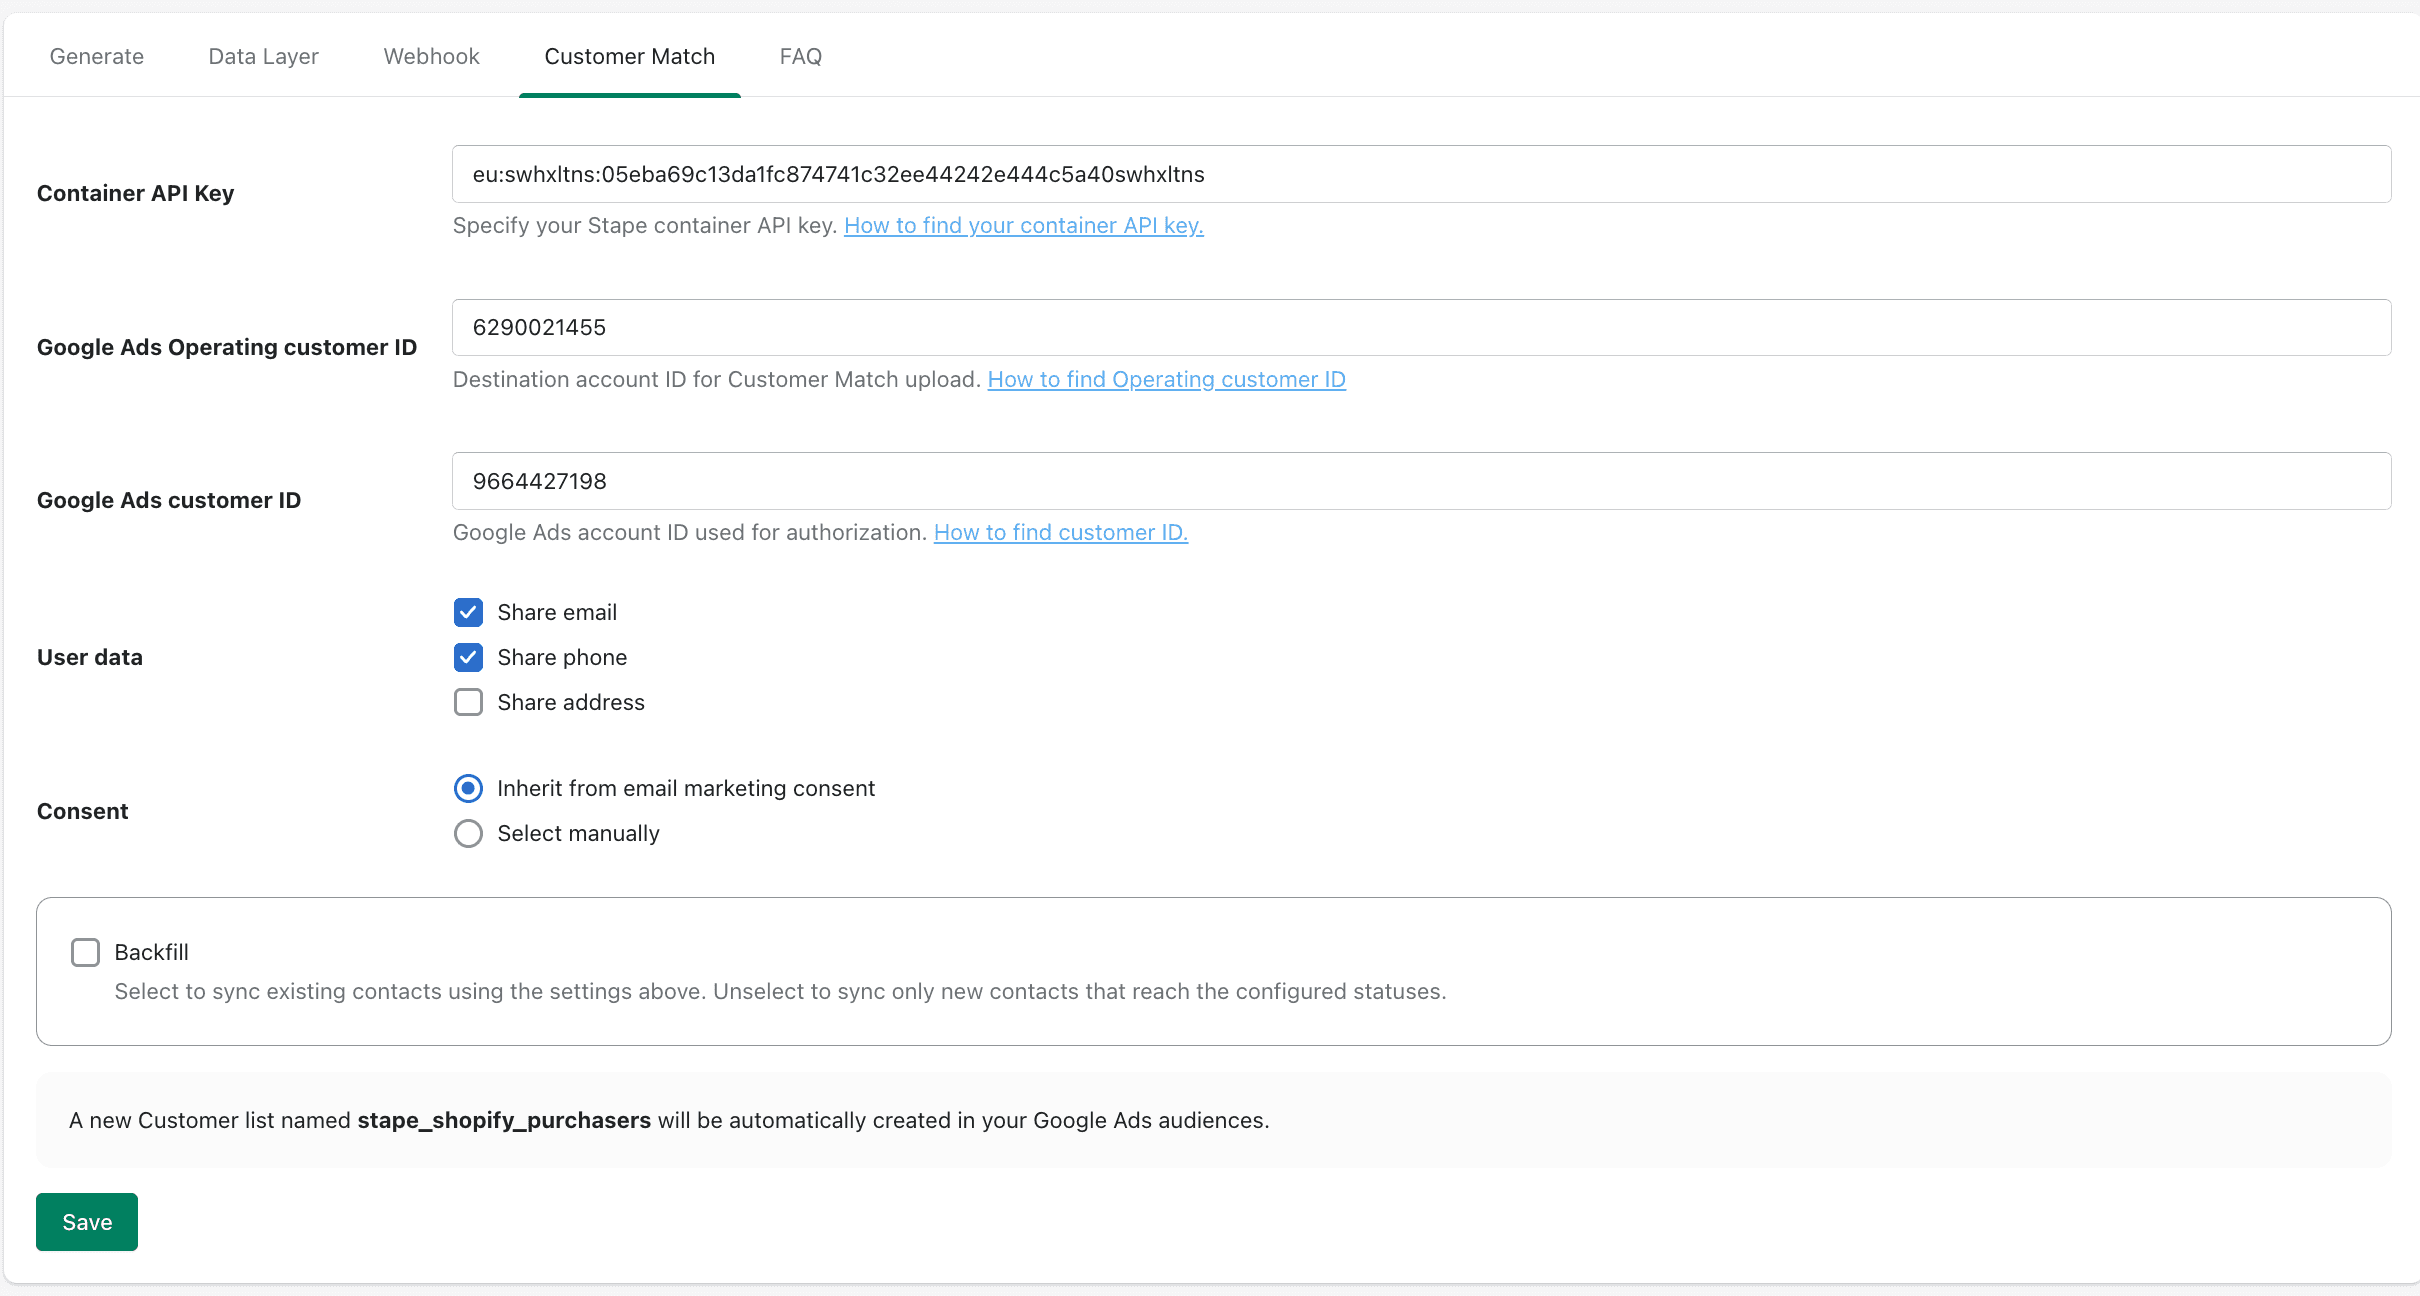2420x1296 pixels.
Task: Follow the How to find customer ID link
Action: click(1060, 532)
